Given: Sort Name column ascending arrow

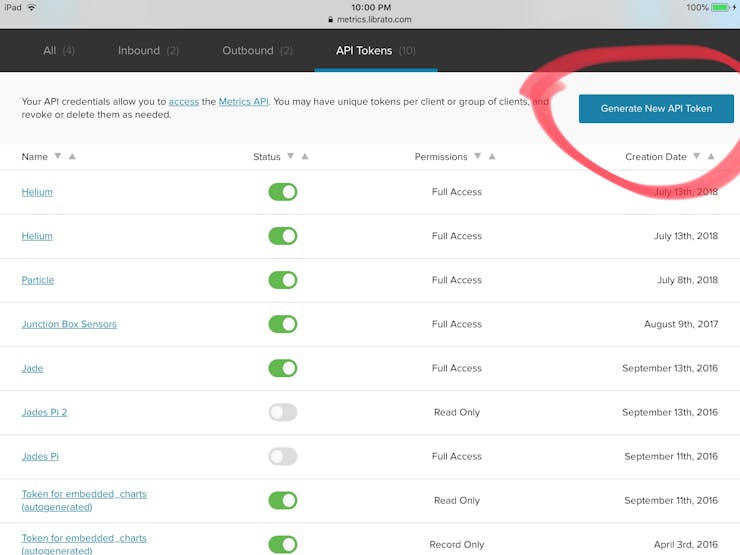Looking at the screenshot, I should coord(72,156).
